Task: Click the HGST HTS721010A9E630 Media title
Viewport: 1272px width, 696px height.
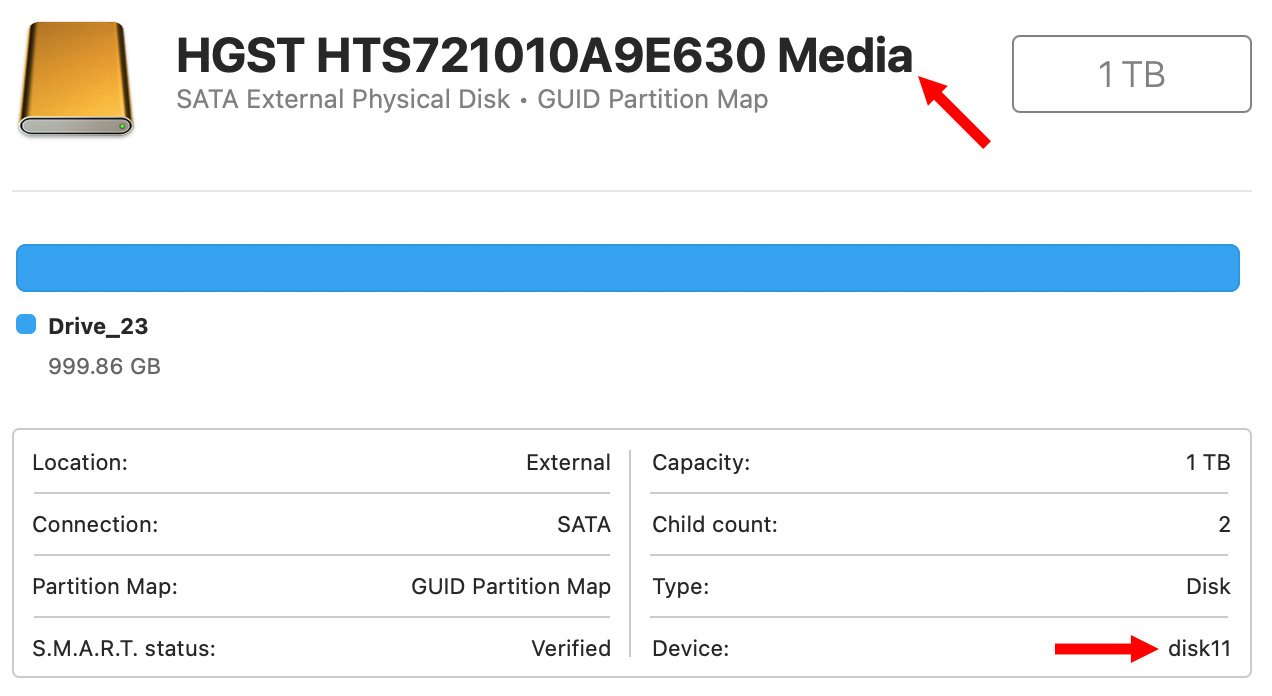Action: pyautogui.click(x=545, y=56)
